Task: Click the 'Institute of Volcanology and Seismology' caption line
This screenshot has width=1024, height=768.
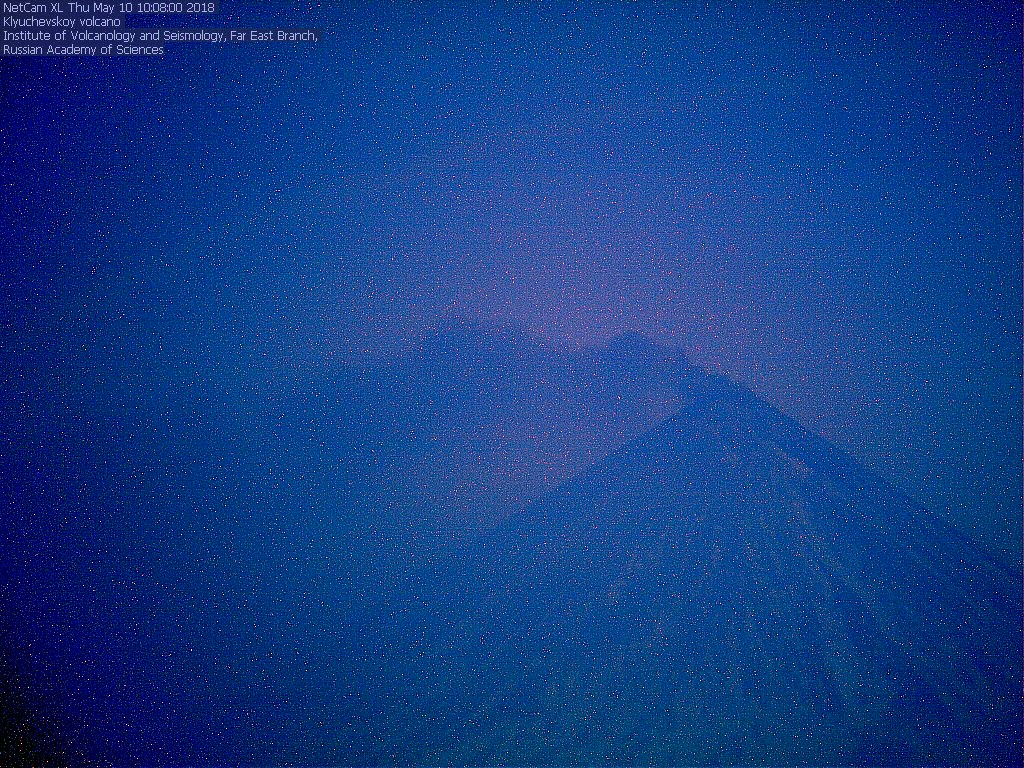Action: click(x=160, y=36)
